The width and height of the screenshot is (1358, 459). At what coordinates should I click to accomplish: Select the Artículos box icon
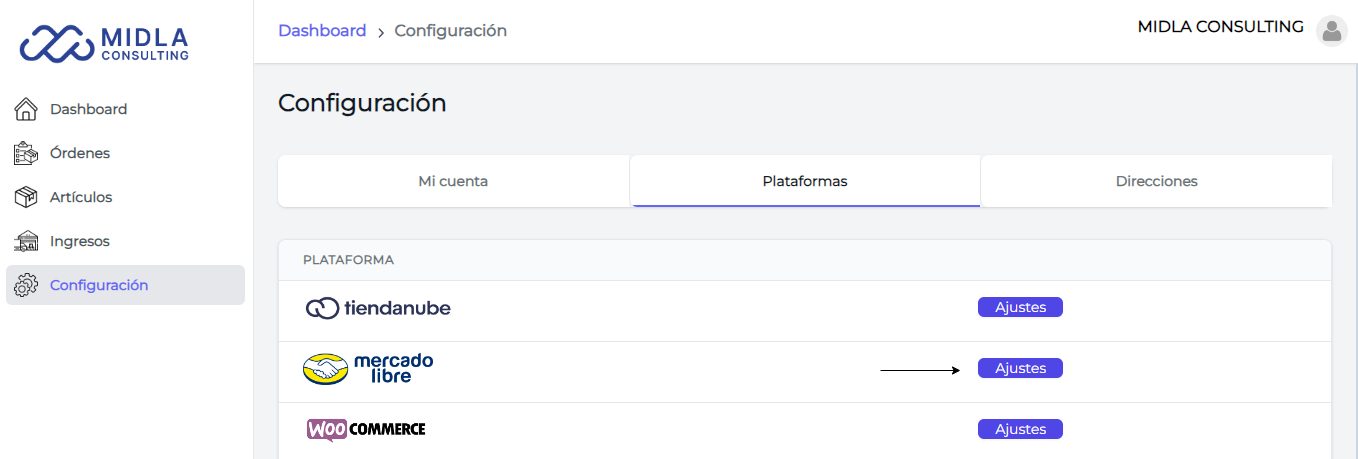coord(26,197)
